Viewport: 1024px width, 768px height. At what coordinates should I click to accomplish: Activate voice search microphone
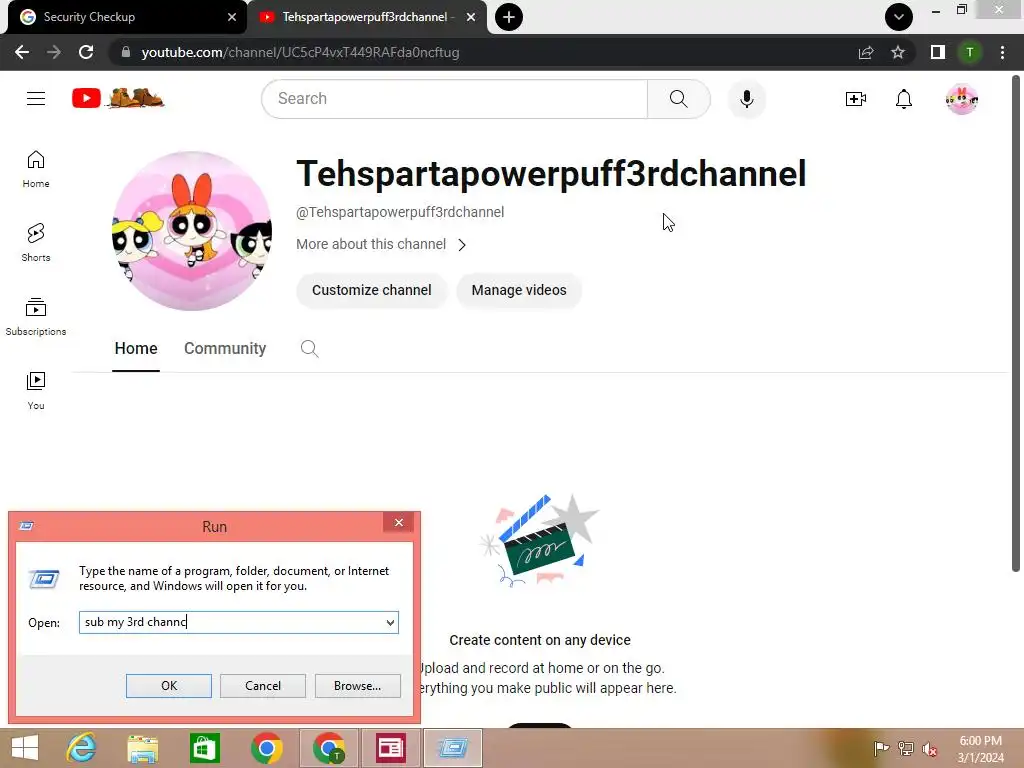pos(746,99)
